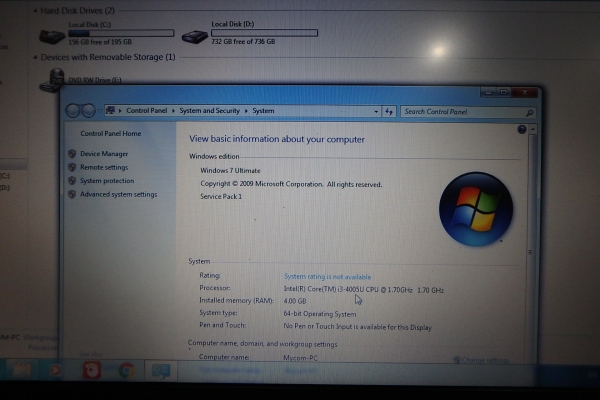Go to Control Panel Home

(111, 133)
